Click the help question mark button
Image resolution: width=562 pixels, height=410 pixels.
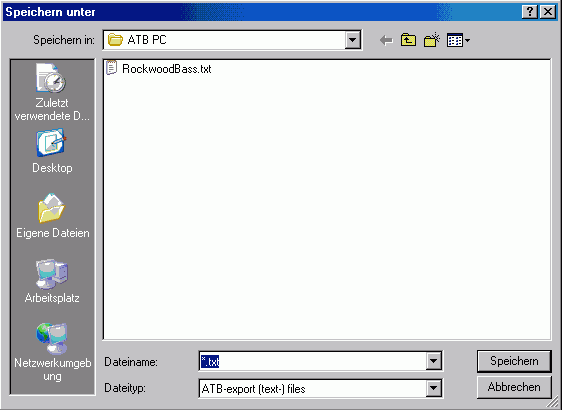pos(530,12)
